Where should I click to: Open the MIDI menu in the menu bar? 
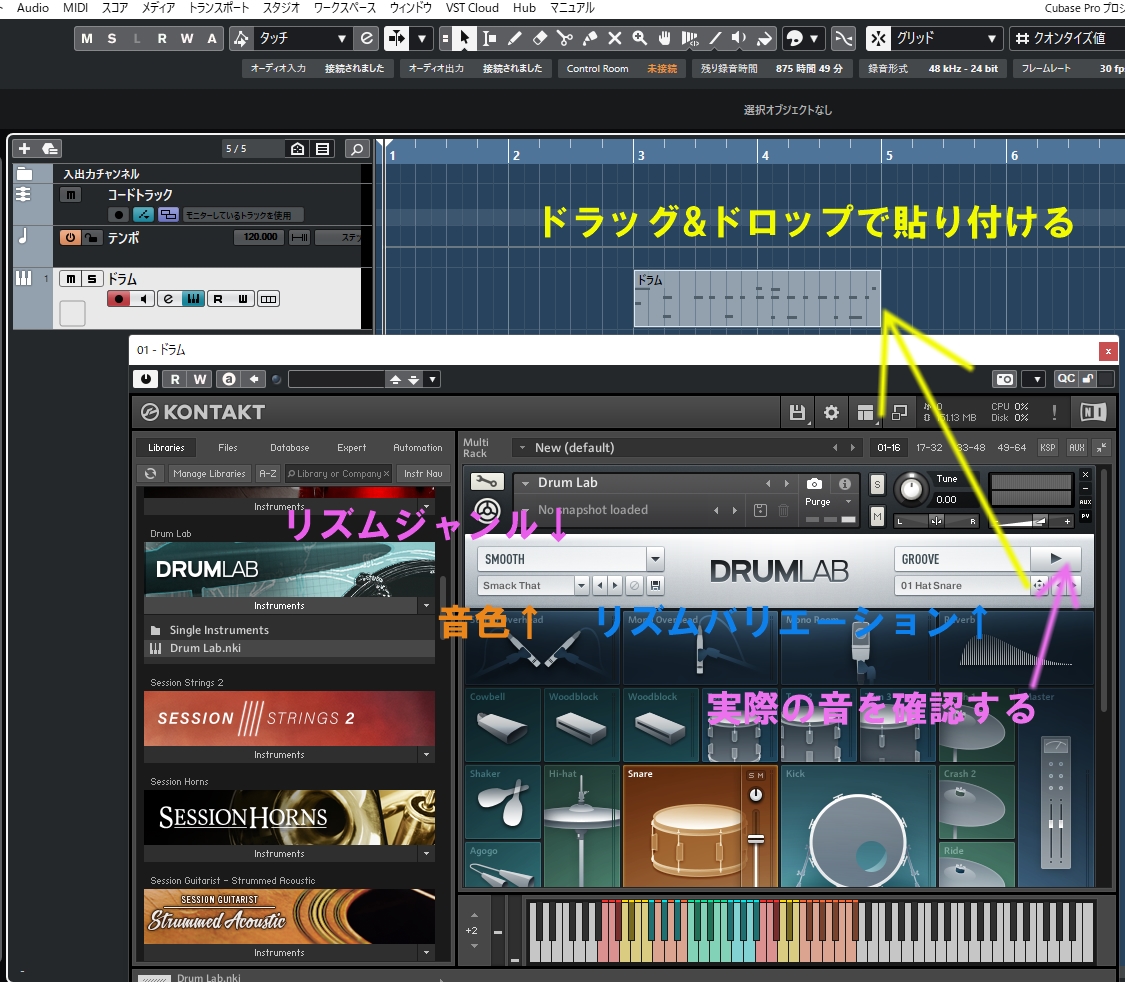75,7
